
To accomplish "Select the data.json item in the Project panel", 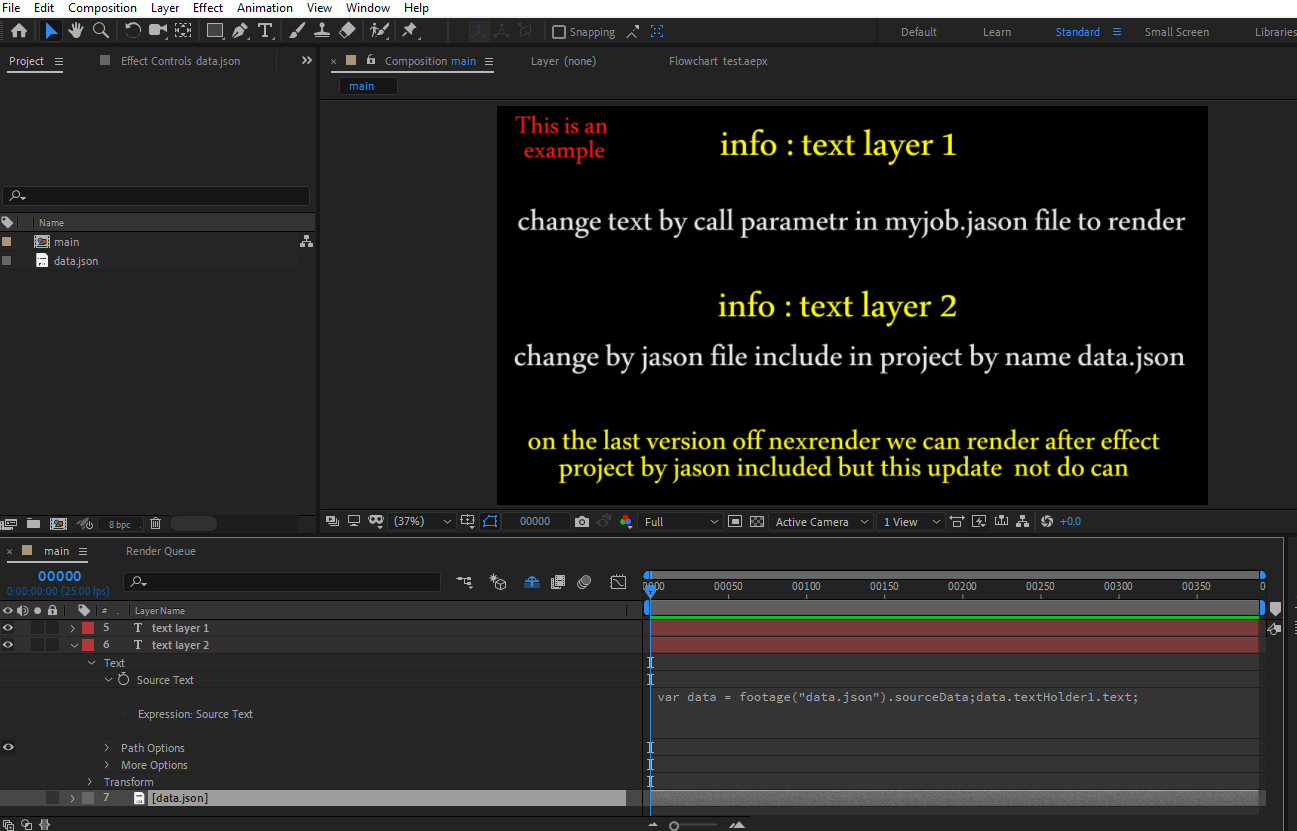I will tap(77, 260).
